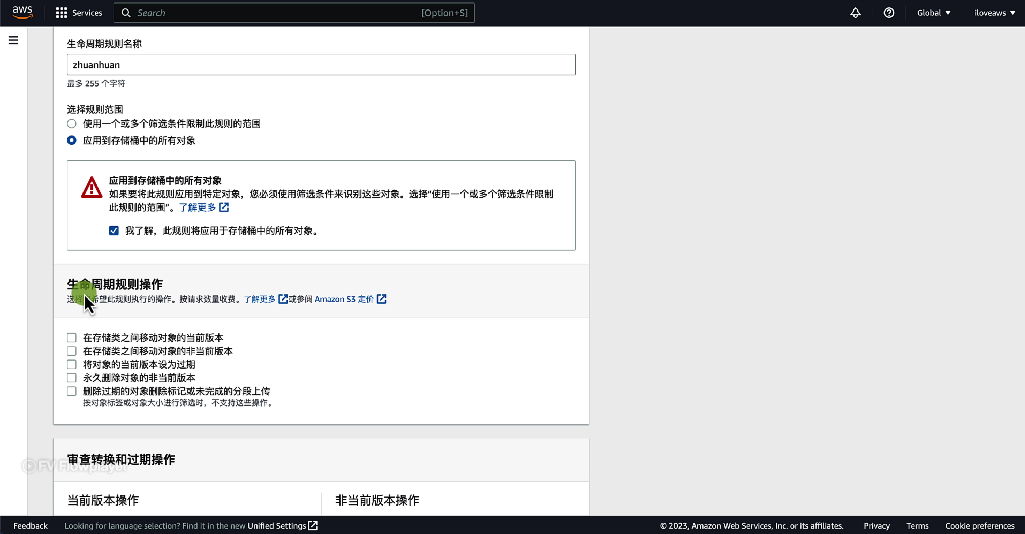Click the 当前版本操作 heading
Image resolution: width=1025 pixels, height=534 pixels.
(x=103, y=500)
